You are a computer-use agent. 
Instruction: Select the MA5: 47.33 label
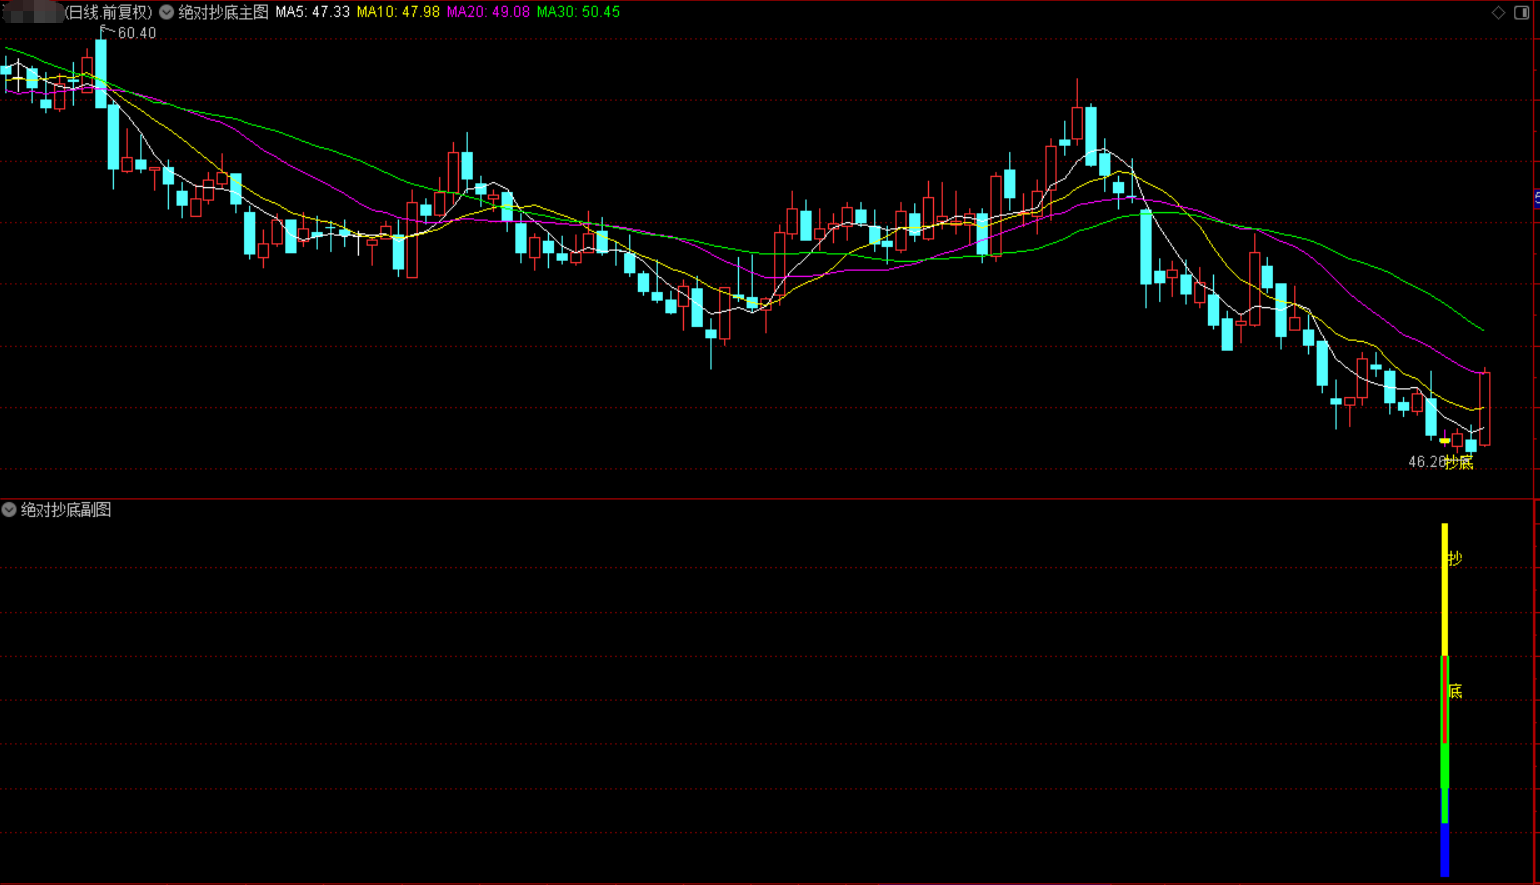312,12
